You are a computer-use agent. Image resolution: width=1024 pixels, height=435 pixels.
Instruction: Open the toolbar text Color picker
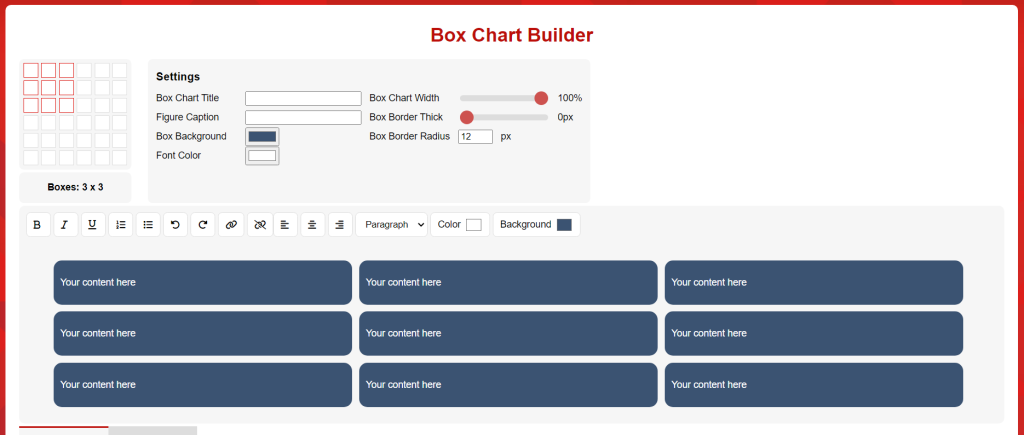pos(473,225)
